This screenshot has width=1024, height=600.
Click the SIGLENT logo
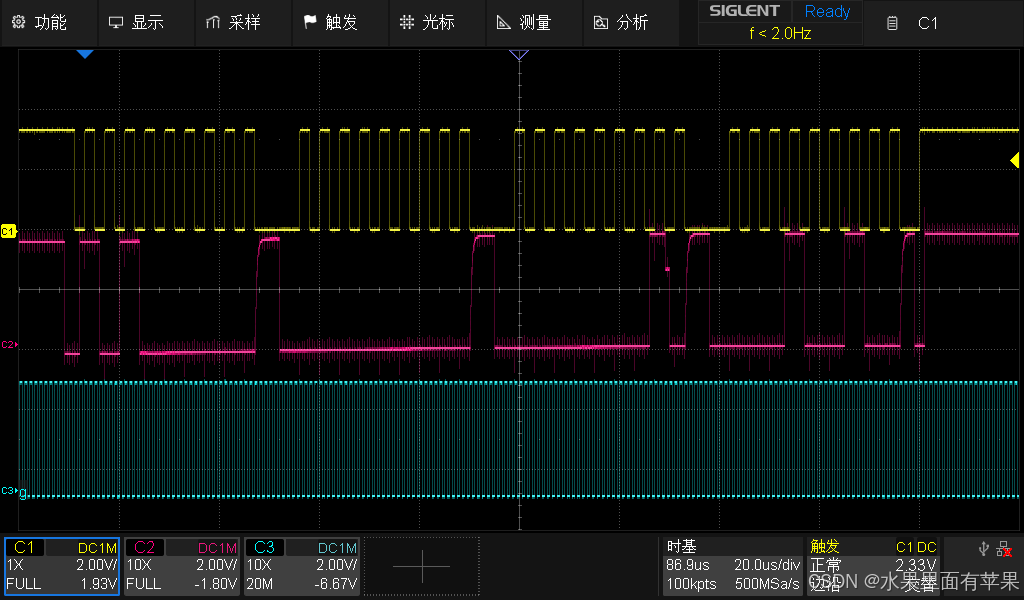[x=744, y=10]
